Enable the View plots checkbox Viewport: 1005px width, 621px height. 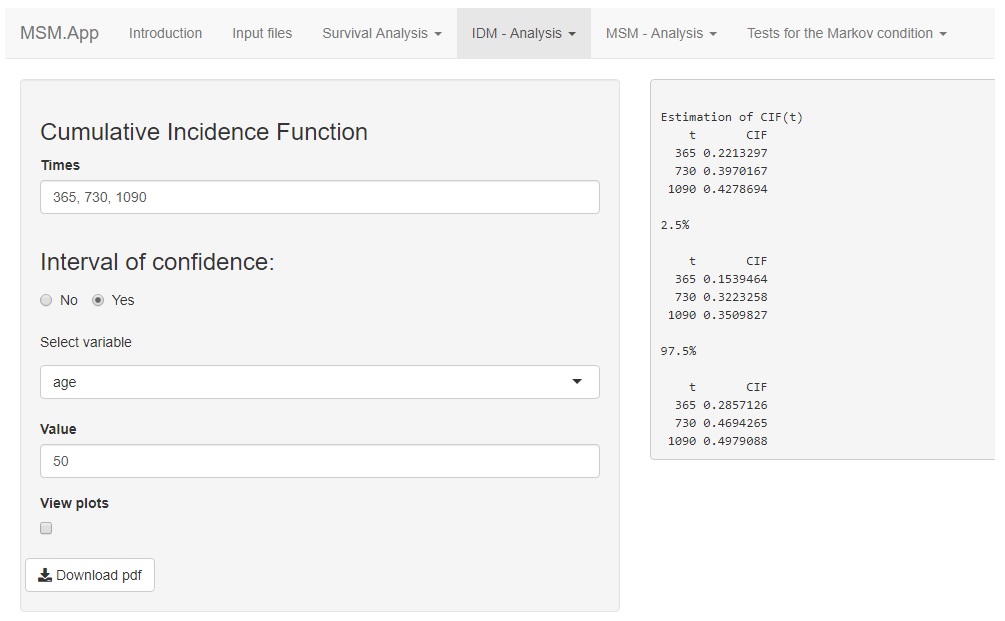[46, 528]
